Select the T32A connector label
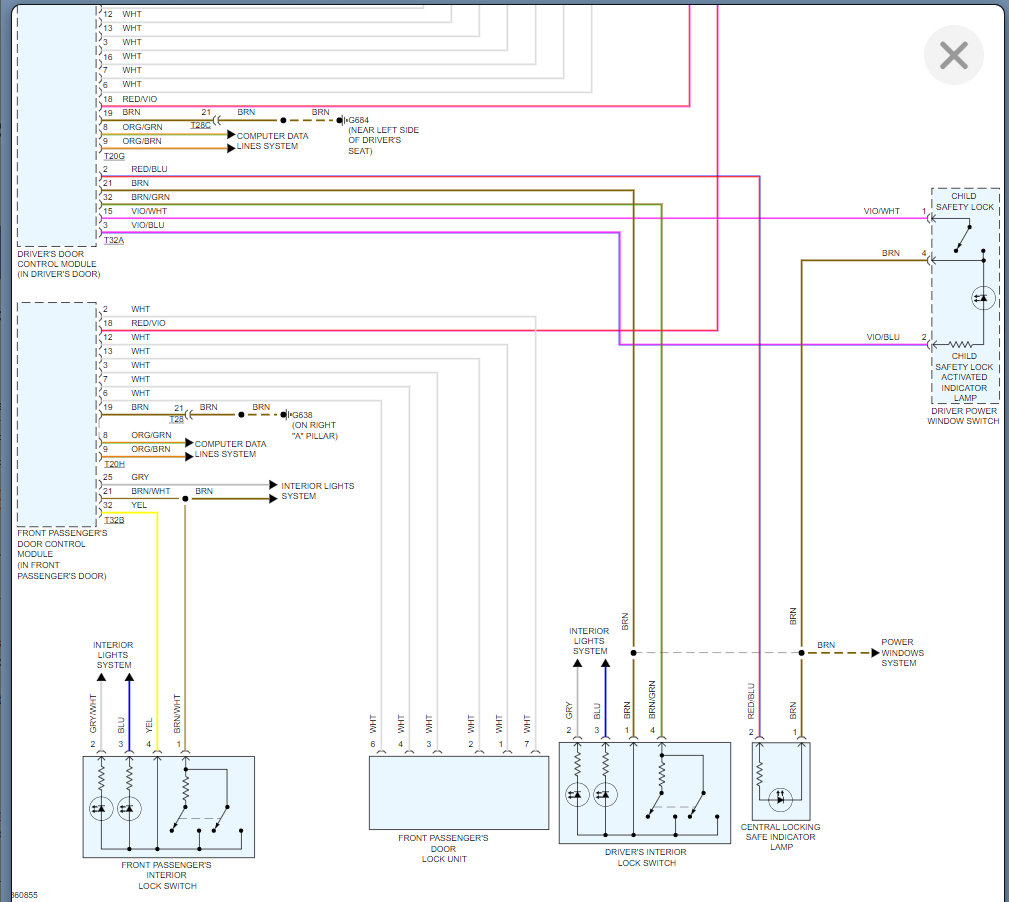 113,240
